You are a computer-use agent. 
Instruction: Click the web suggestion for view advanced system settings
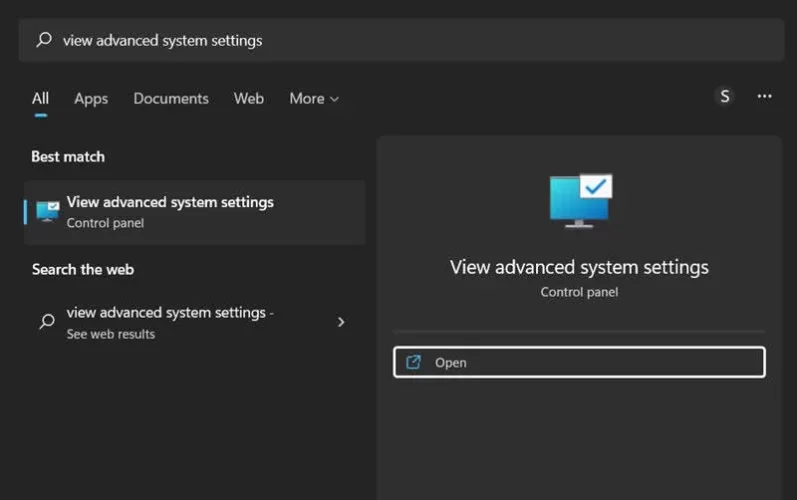170,313
